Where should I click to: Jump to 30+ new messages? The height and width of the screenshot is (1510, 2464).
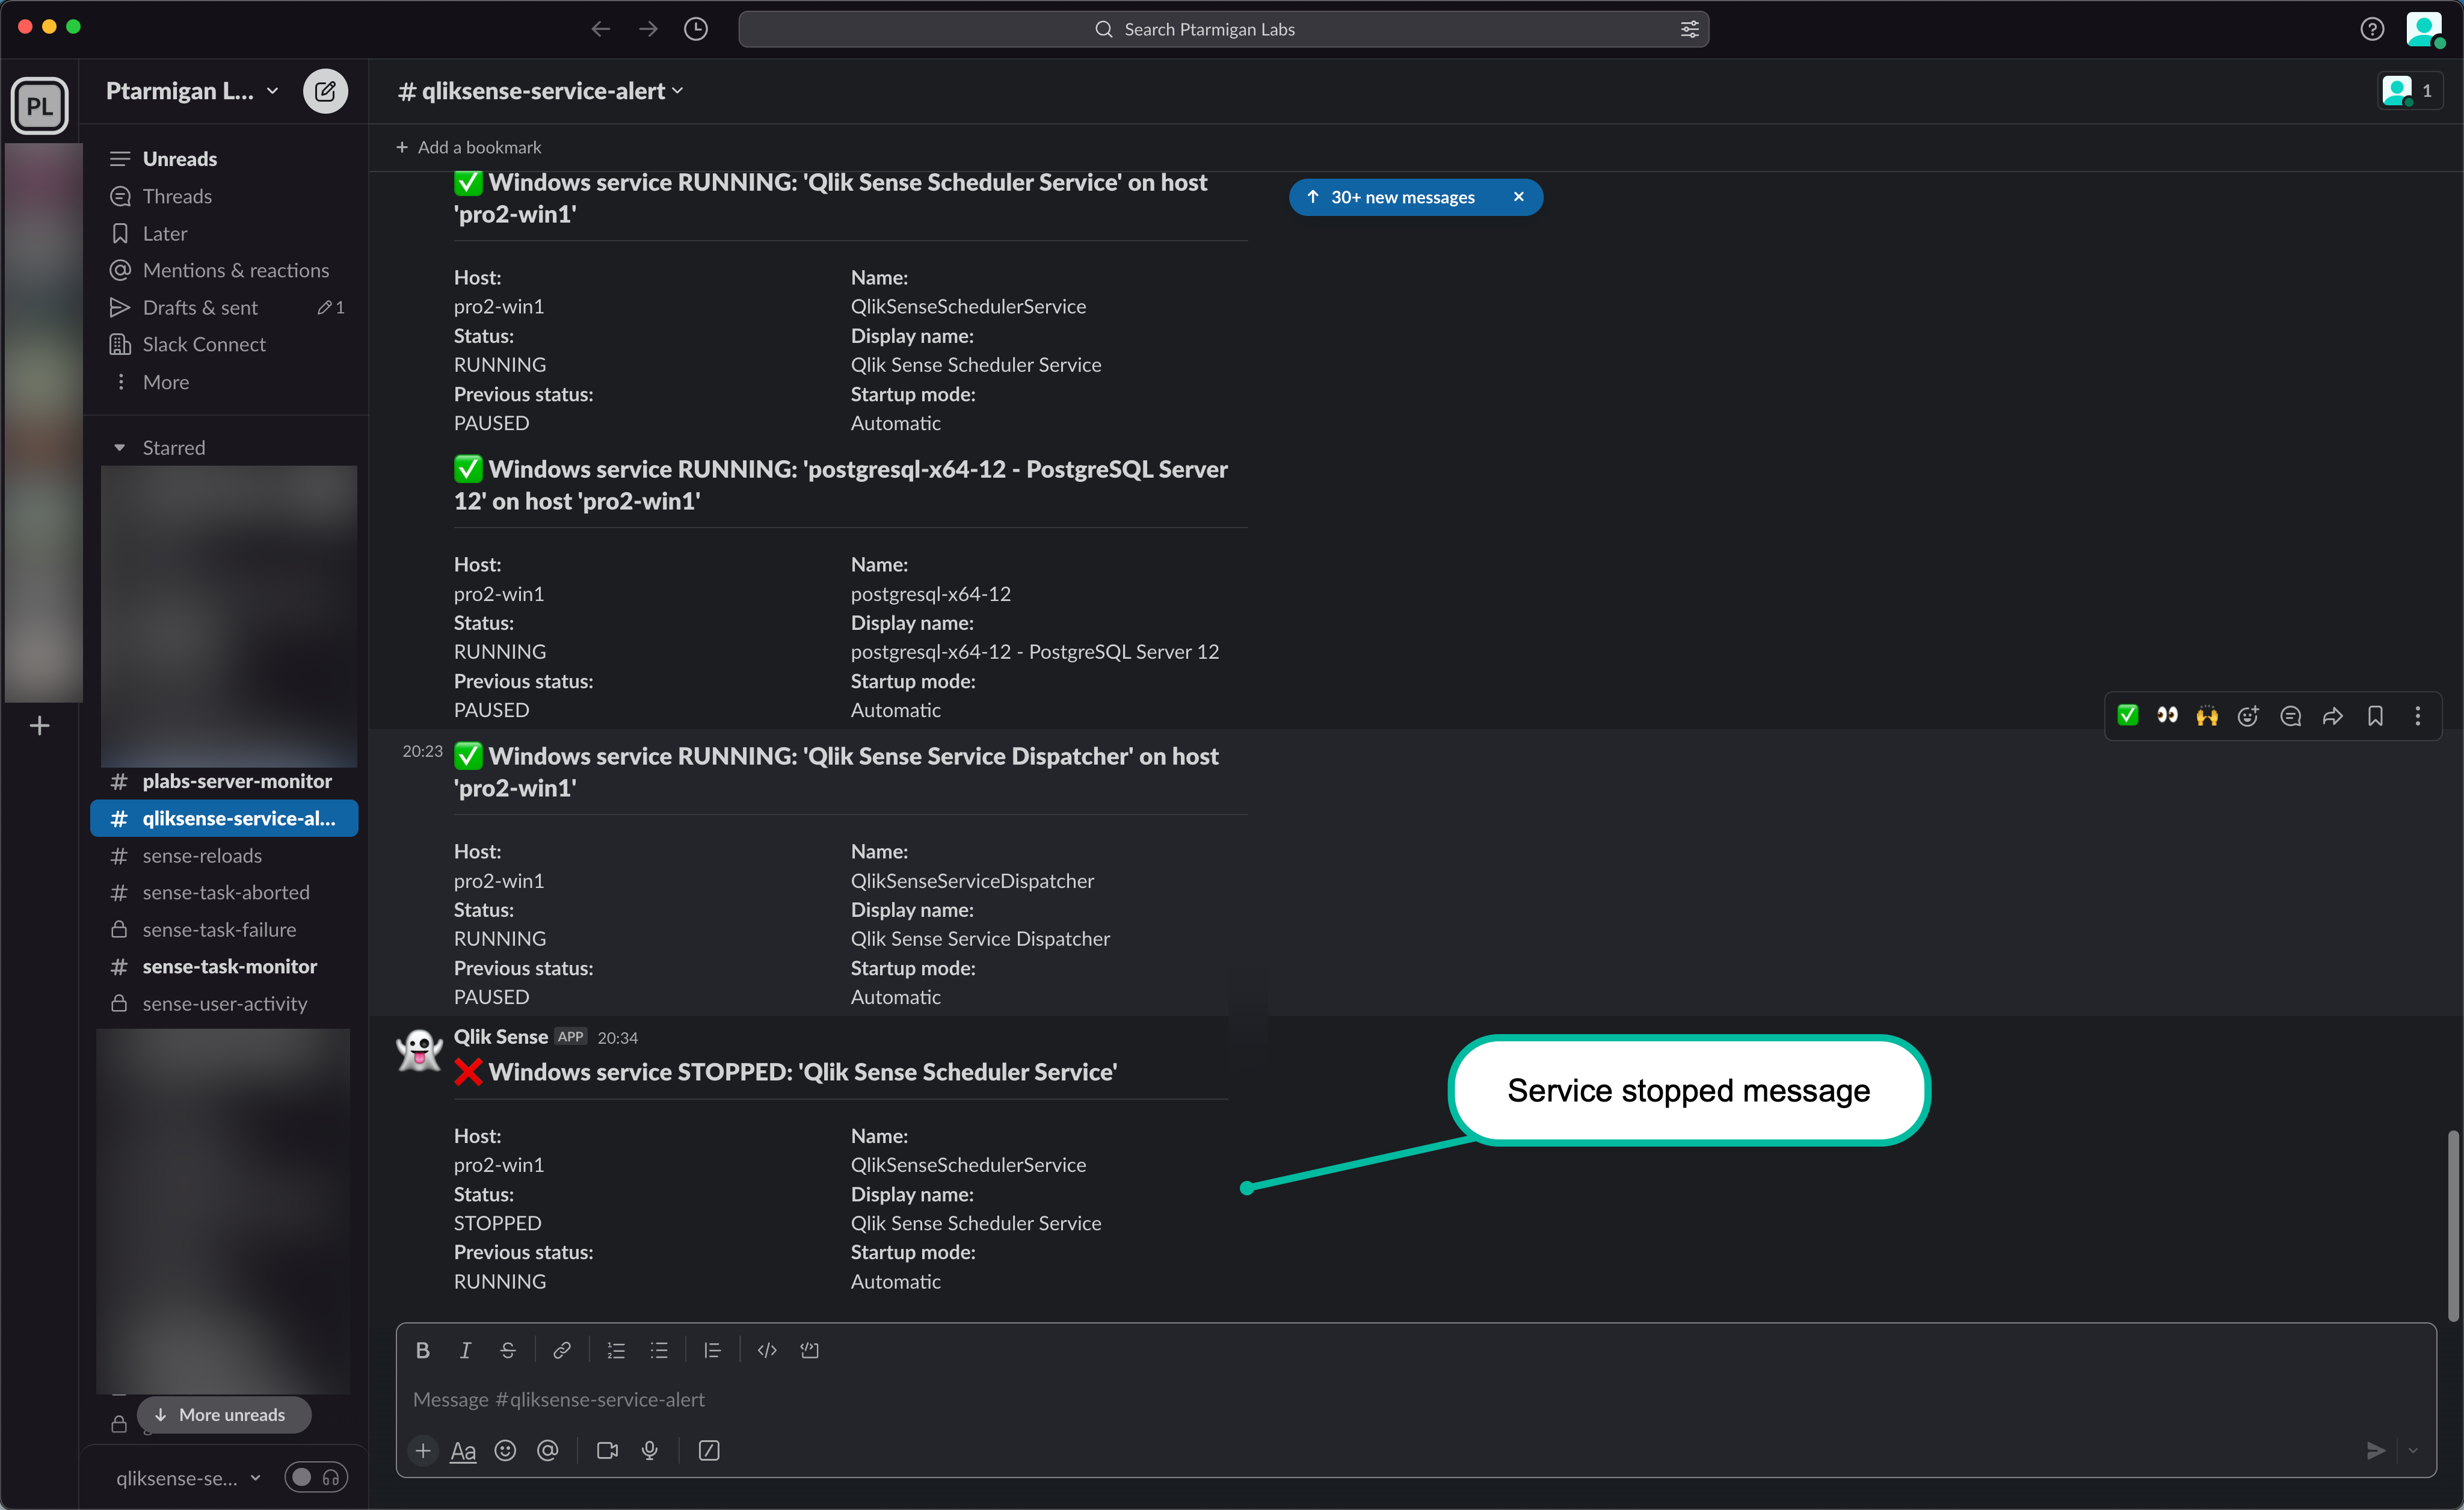1401,197
